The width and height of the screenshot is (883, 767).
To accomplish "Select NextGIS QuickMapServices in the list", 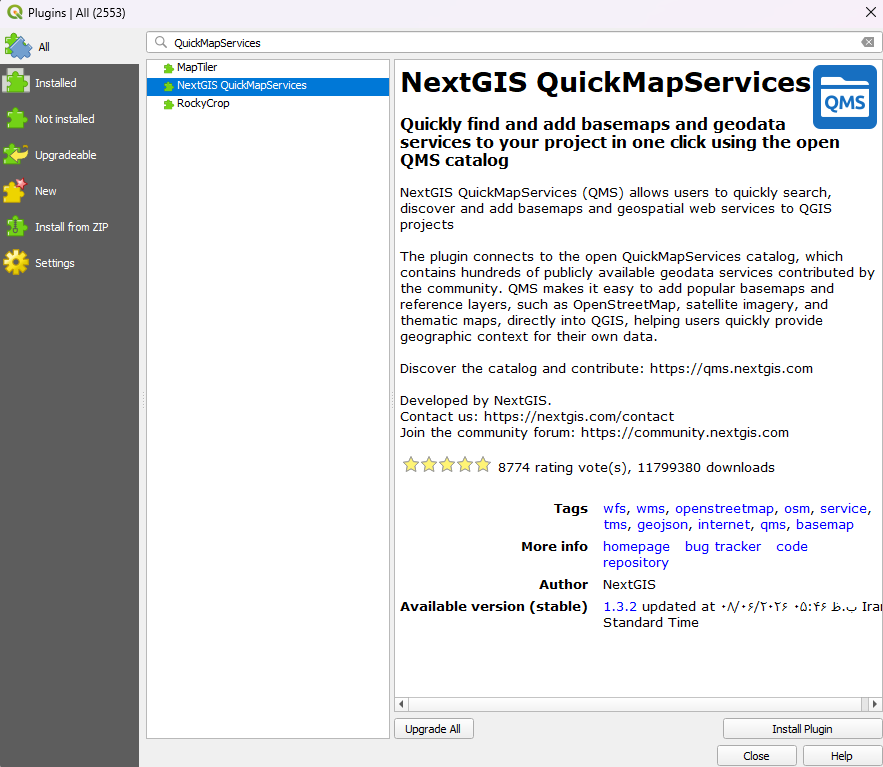I will 268,86.
